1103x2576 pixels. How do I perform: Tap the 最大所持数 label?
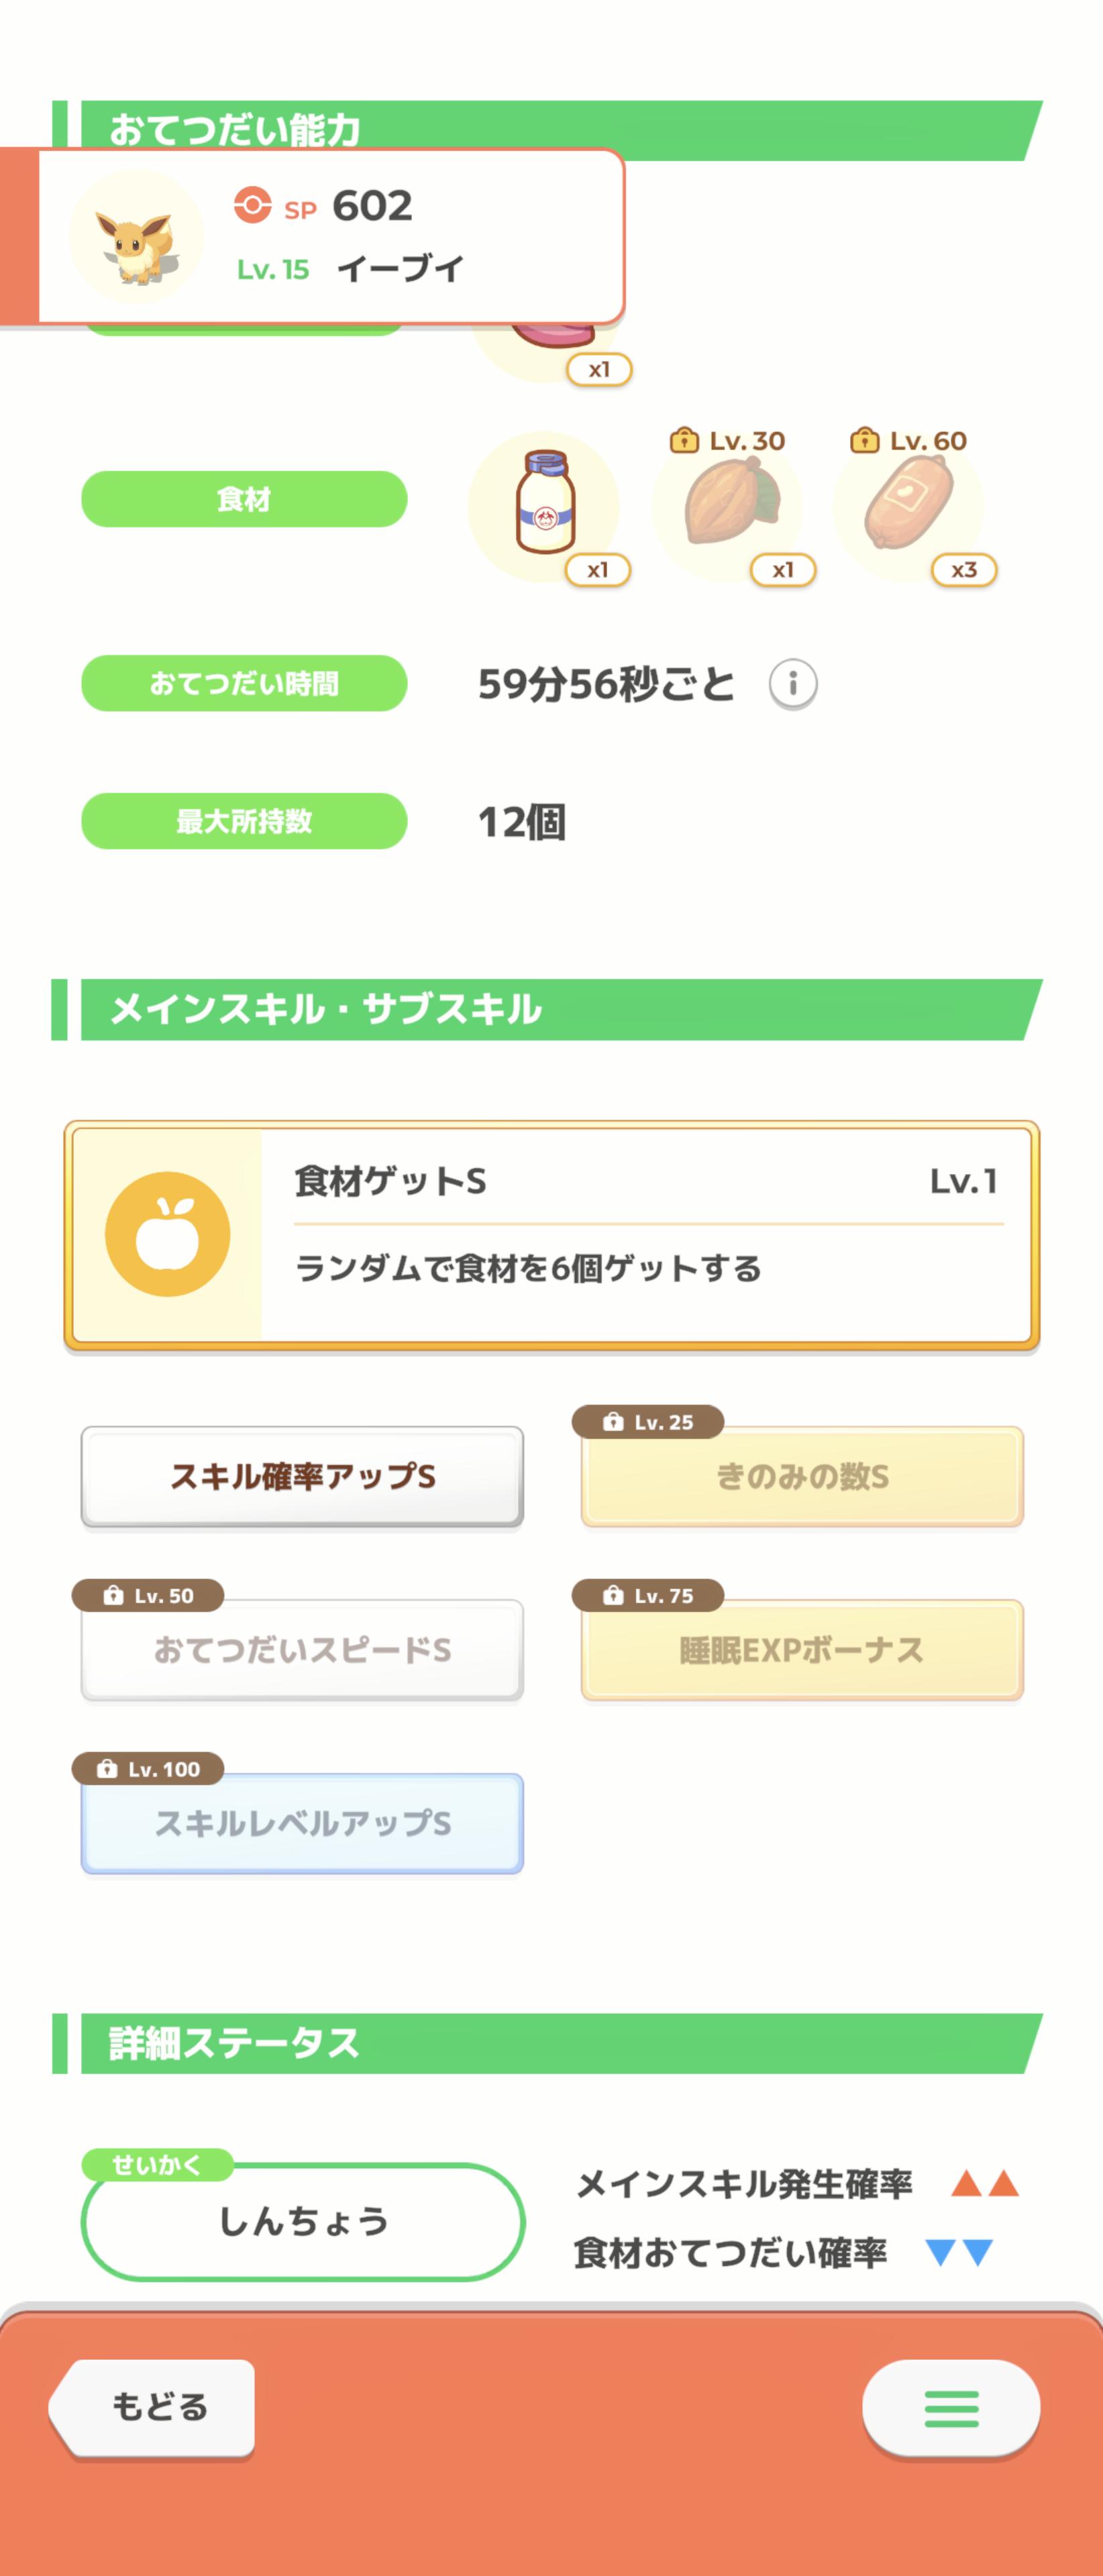pyautogui.click(x=244, y=821)
